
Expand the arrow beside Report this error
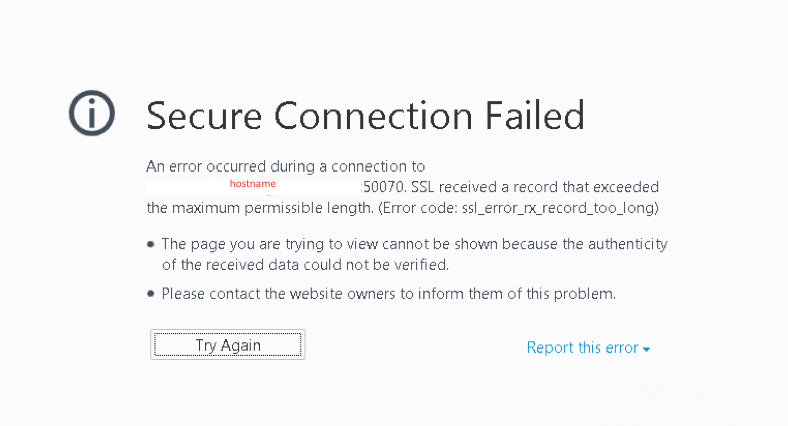coord(646,349)
